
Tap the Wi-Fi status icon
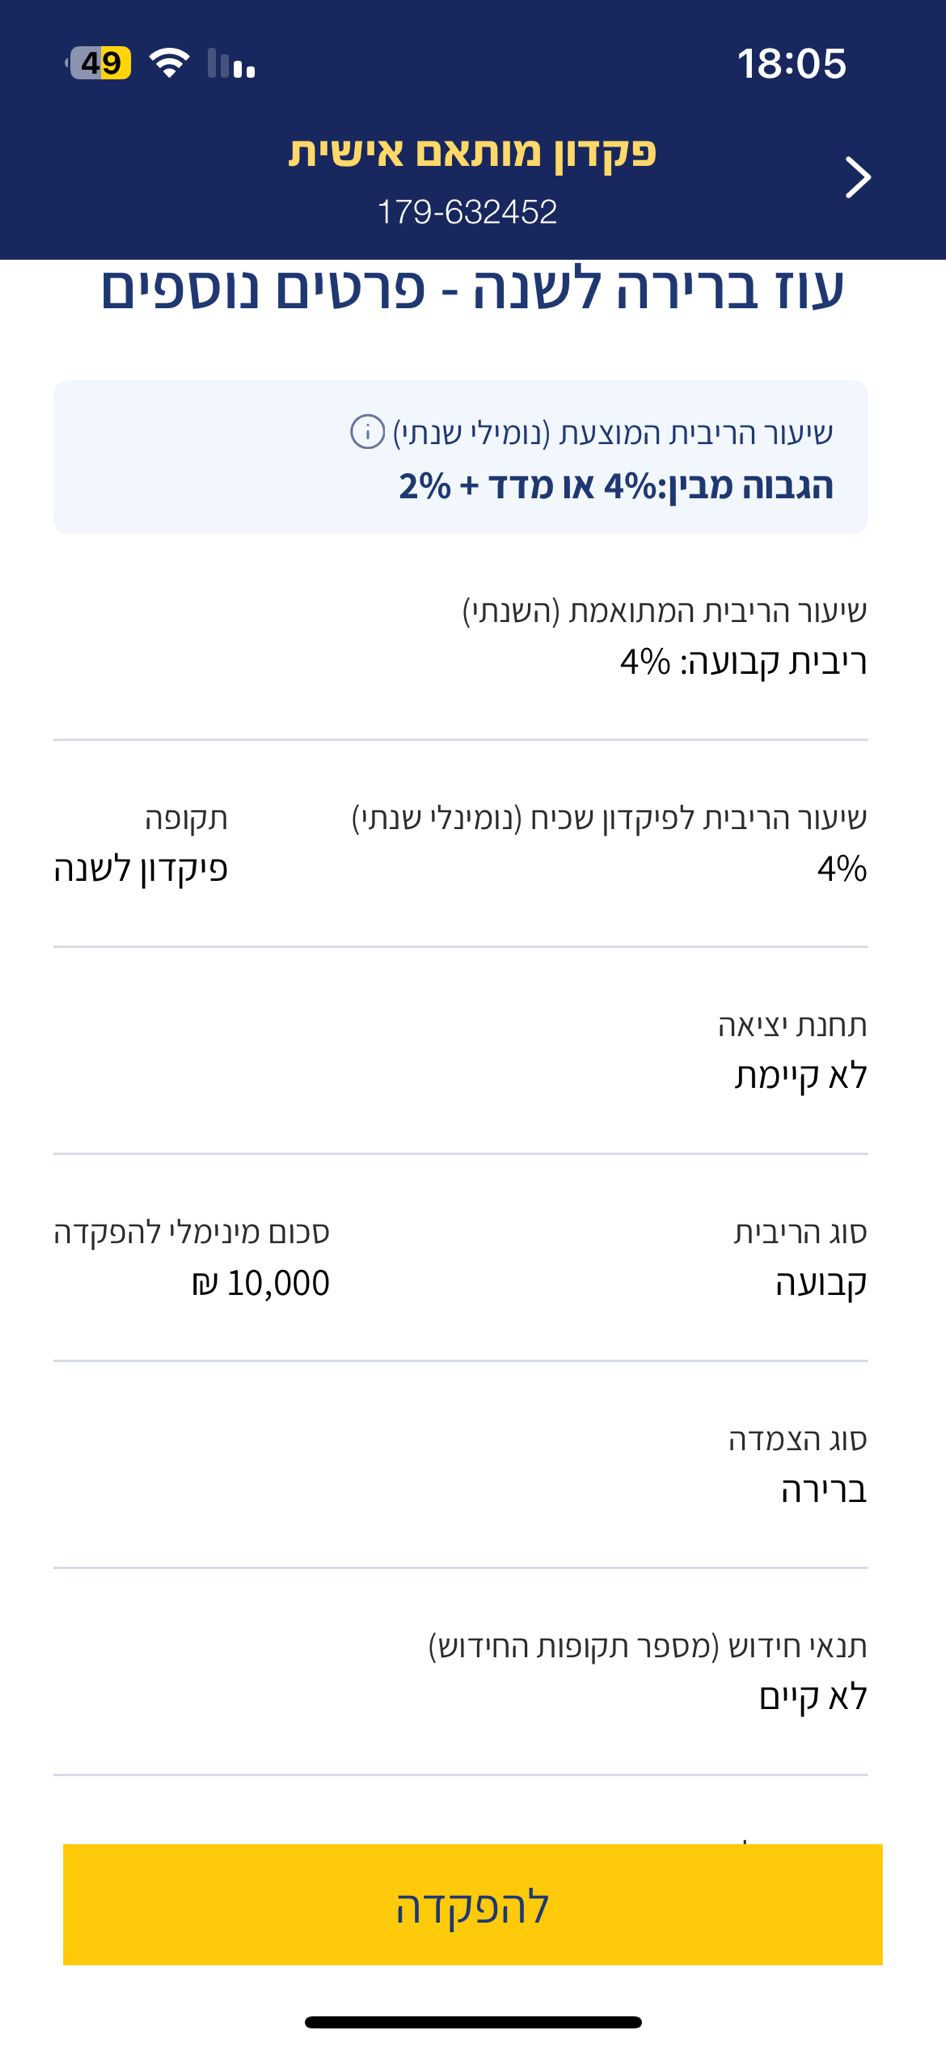170,63
